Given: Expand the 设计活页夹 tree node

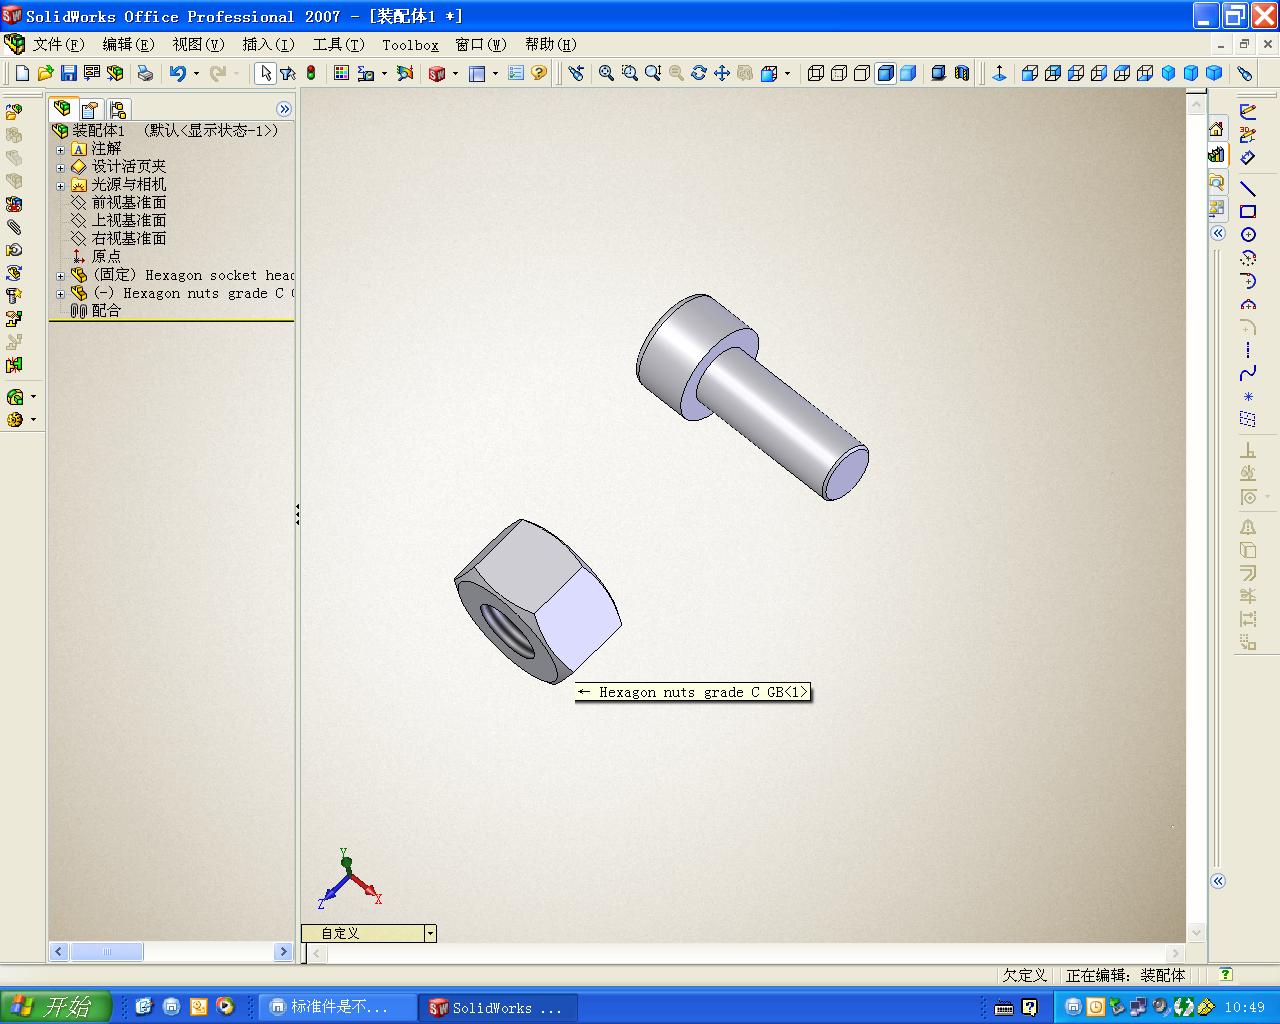Looking at the screenshot, I should tap(60, 168).
